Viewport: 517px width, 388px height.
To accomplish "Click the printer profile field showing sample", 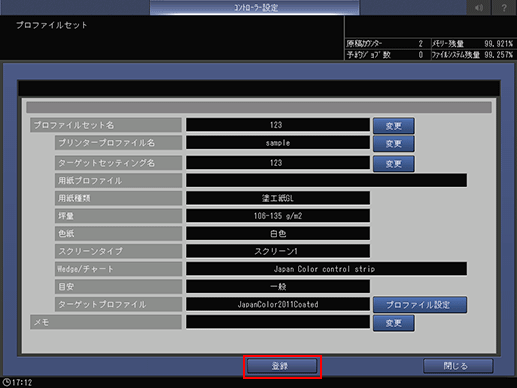I will (278, 143).
